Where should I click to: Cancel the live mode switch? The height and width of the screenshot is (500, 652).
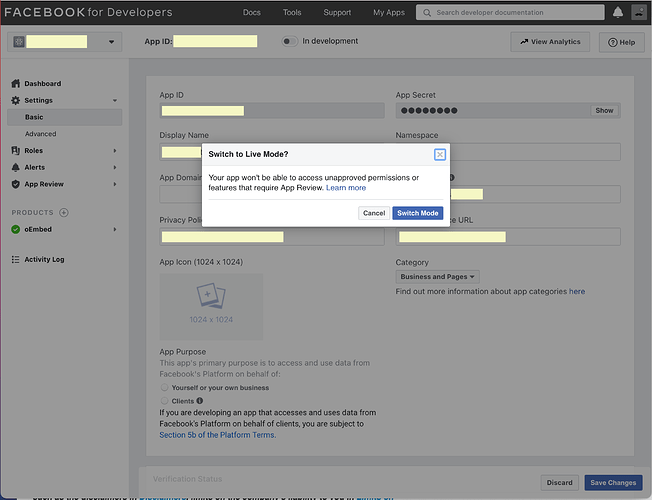[x=374, y=213]
